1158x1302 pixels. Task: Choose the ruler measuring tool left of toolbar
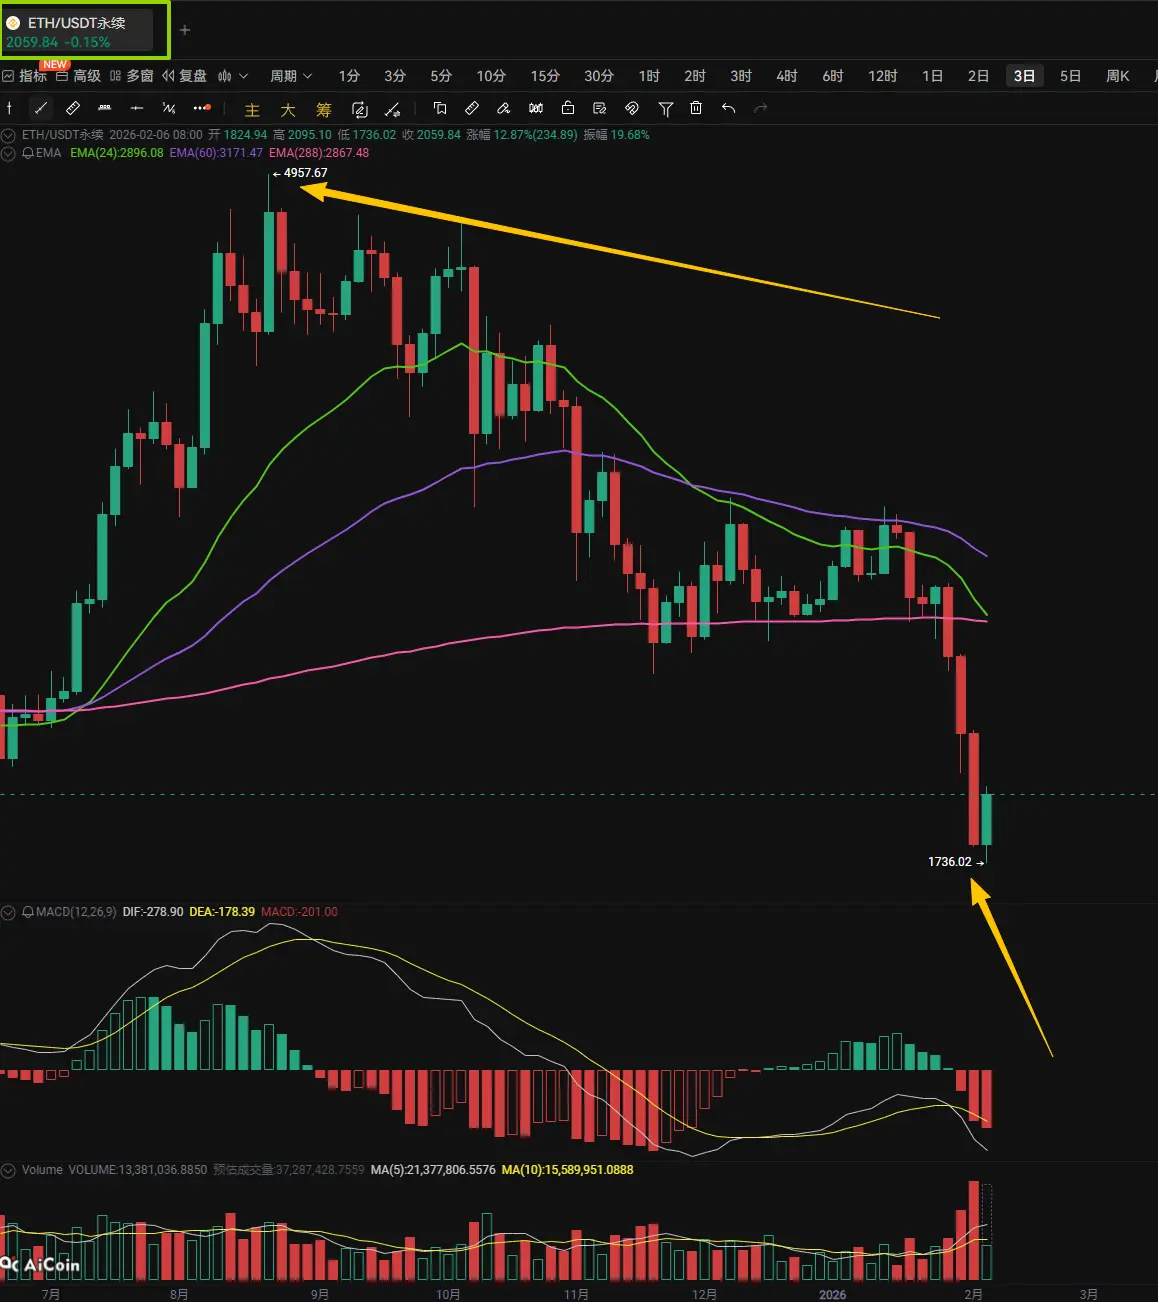[73, 108]
